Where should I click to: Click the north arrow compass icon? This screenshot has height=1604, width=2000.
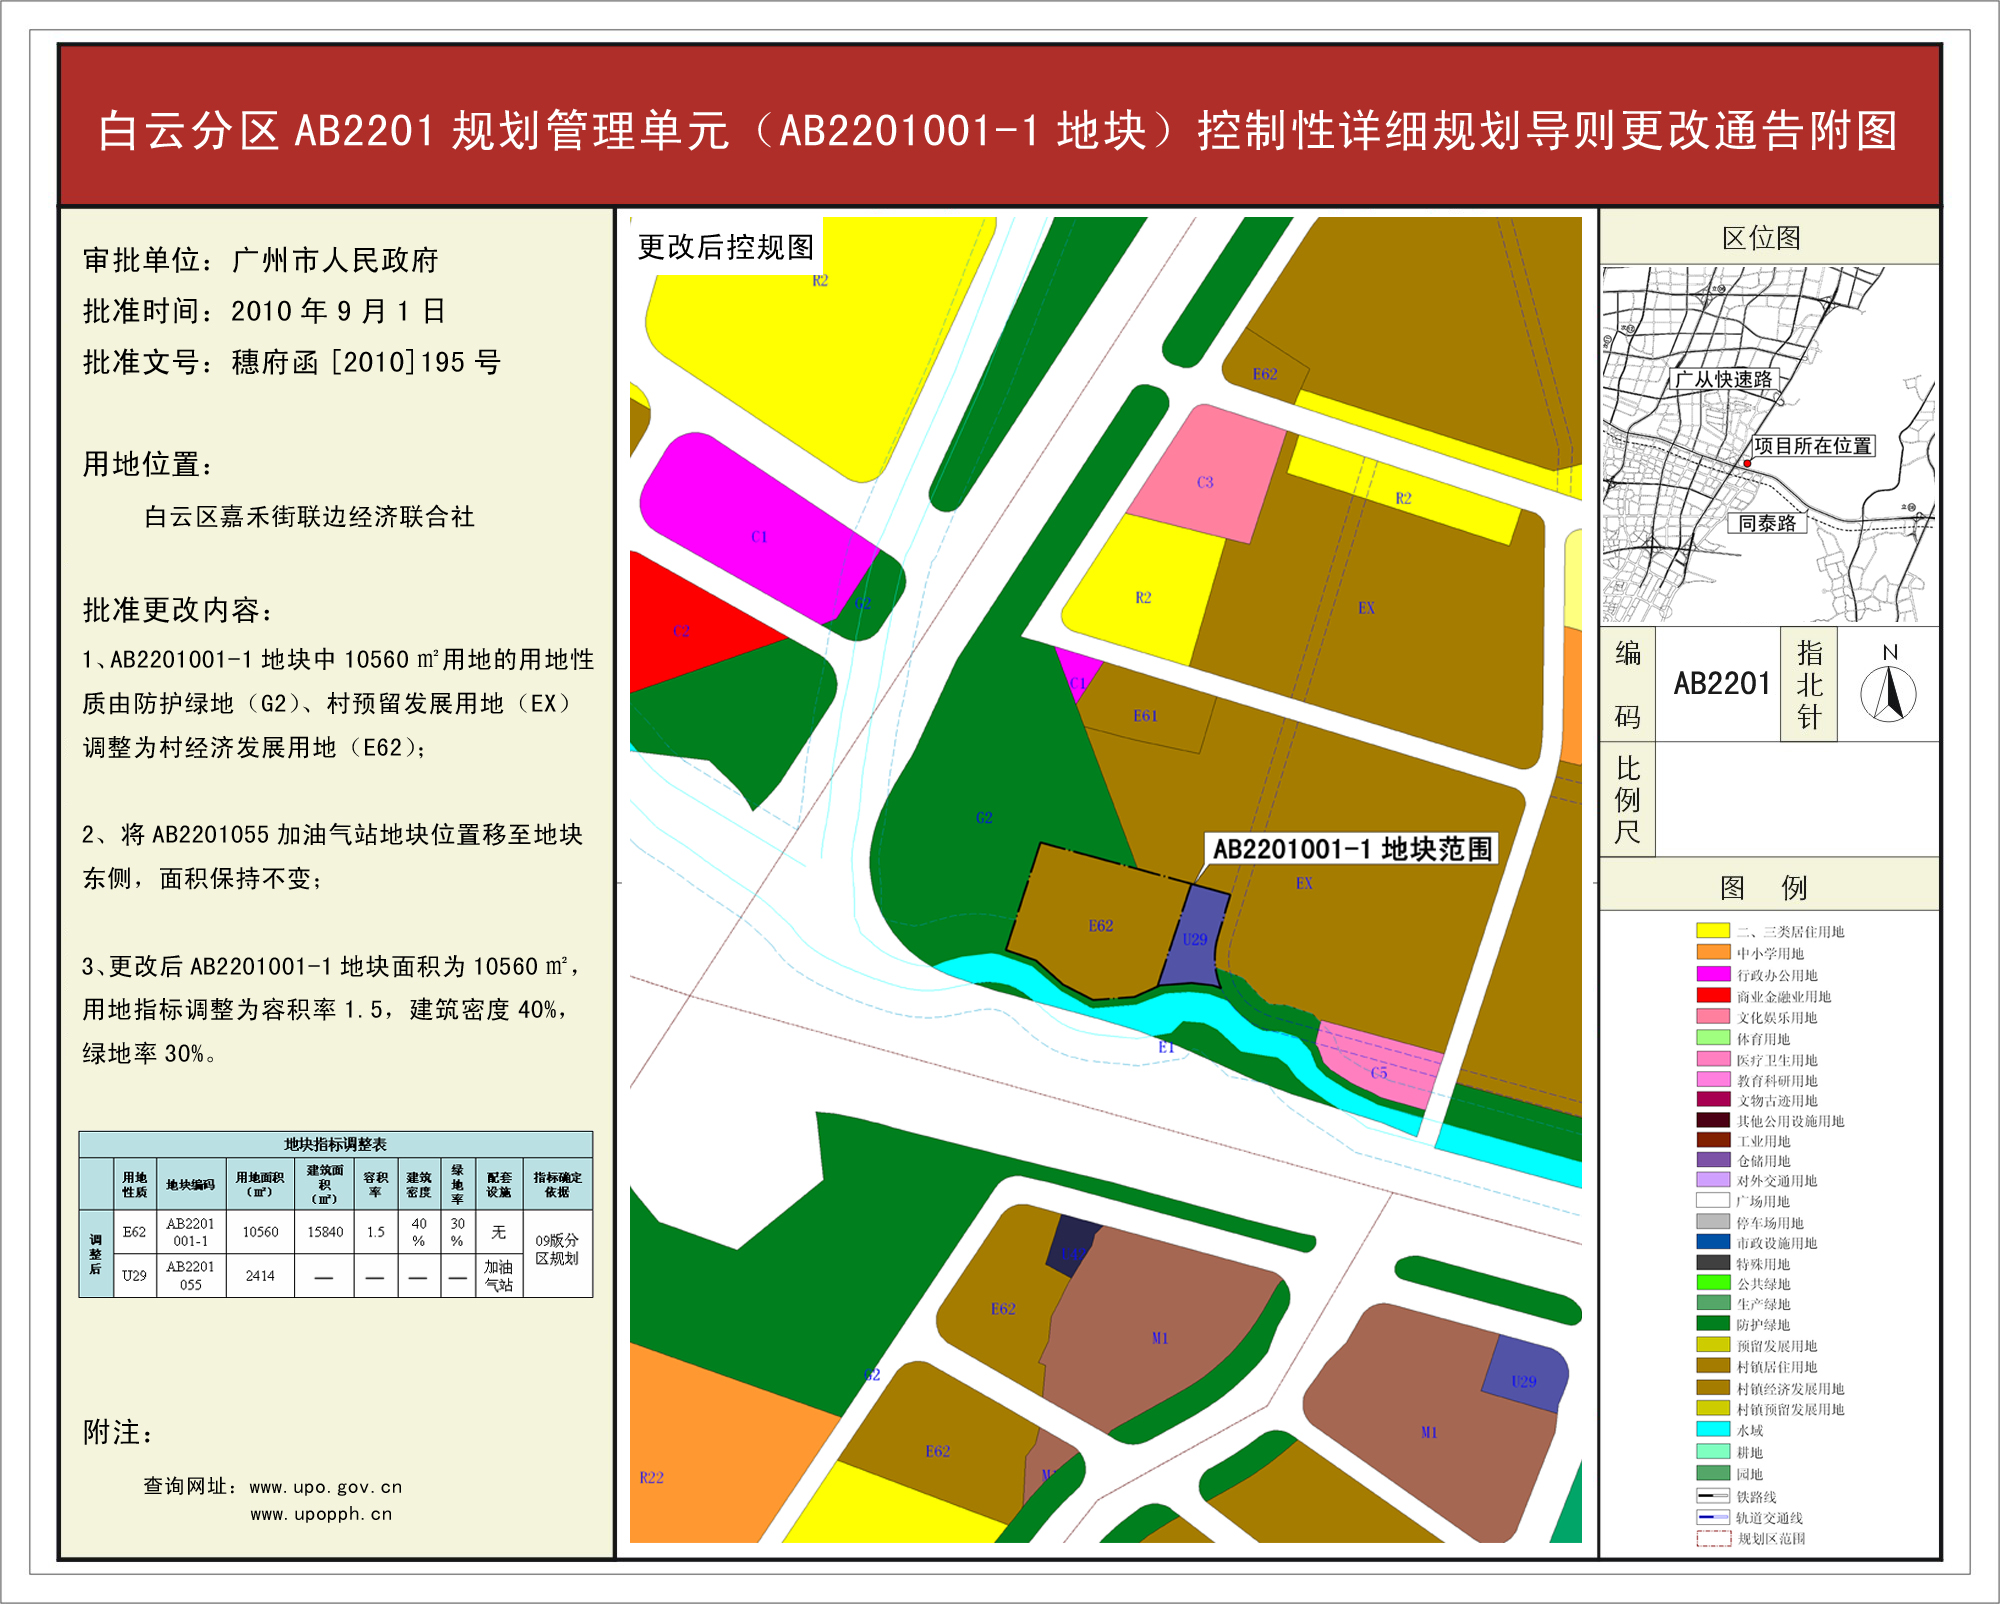(x=1888, y=693)
